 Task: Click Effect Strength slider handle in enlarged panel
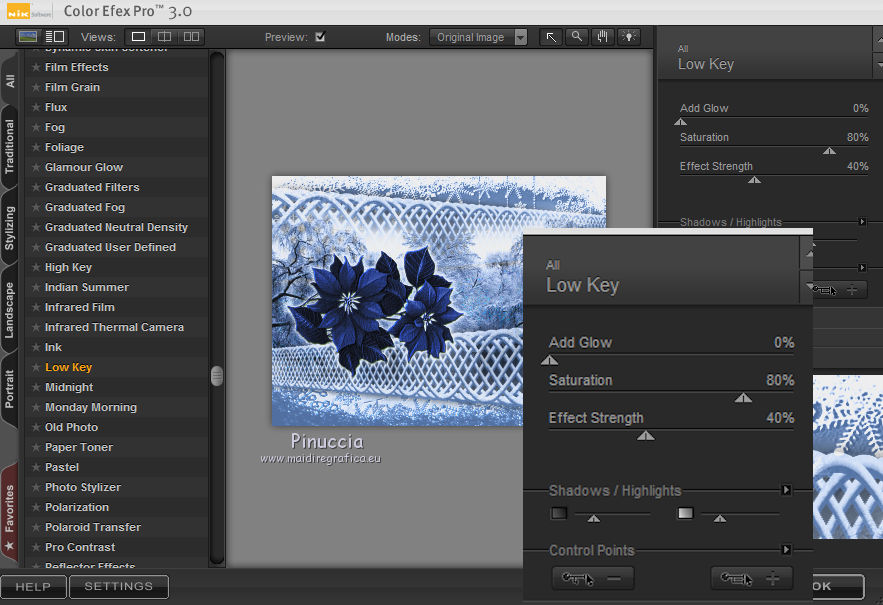point(646,435)
